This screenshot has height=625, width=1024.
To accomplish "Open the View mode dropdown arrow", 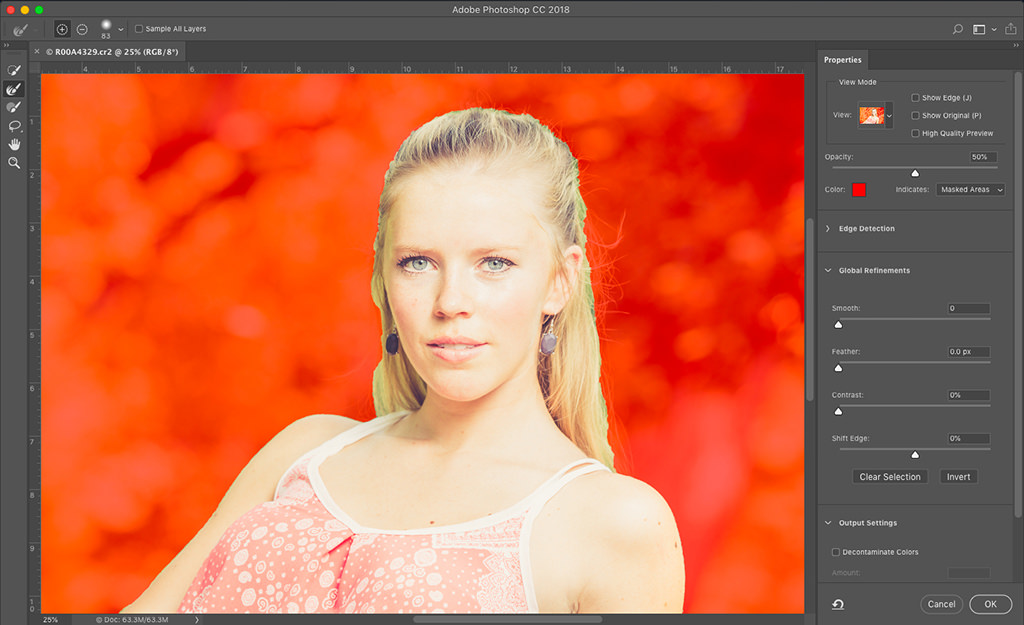I will tap(889, 116).
